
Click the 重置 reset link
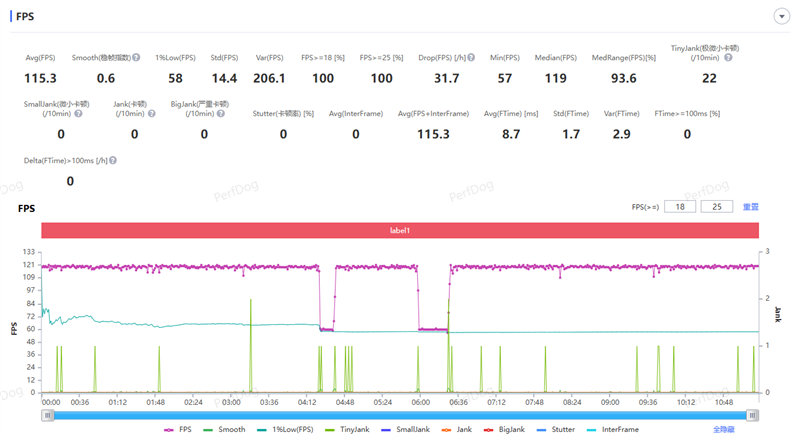pyautogui.click(x=750, y=207)
